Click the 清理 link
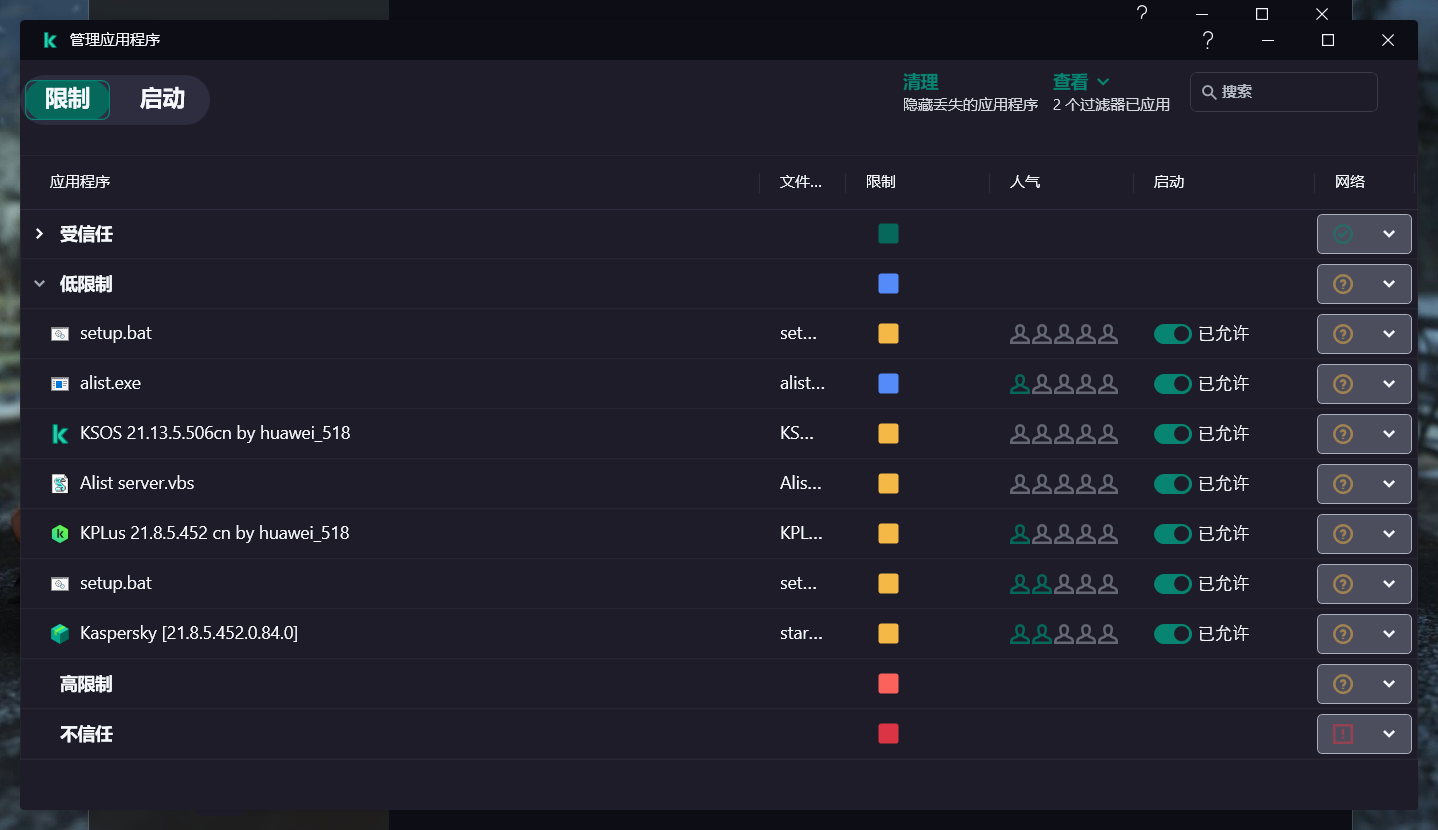The image size is (1438, 830). tap(921, 82)
